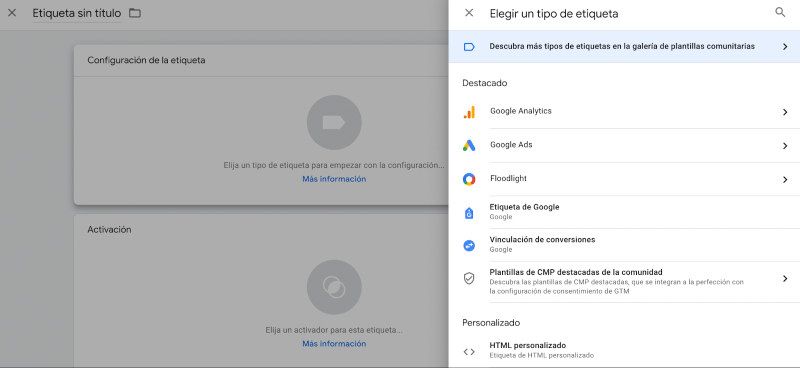Close the untitled tag editor
The height and width of the screenshot is (368, 800).
coord(12,13)
